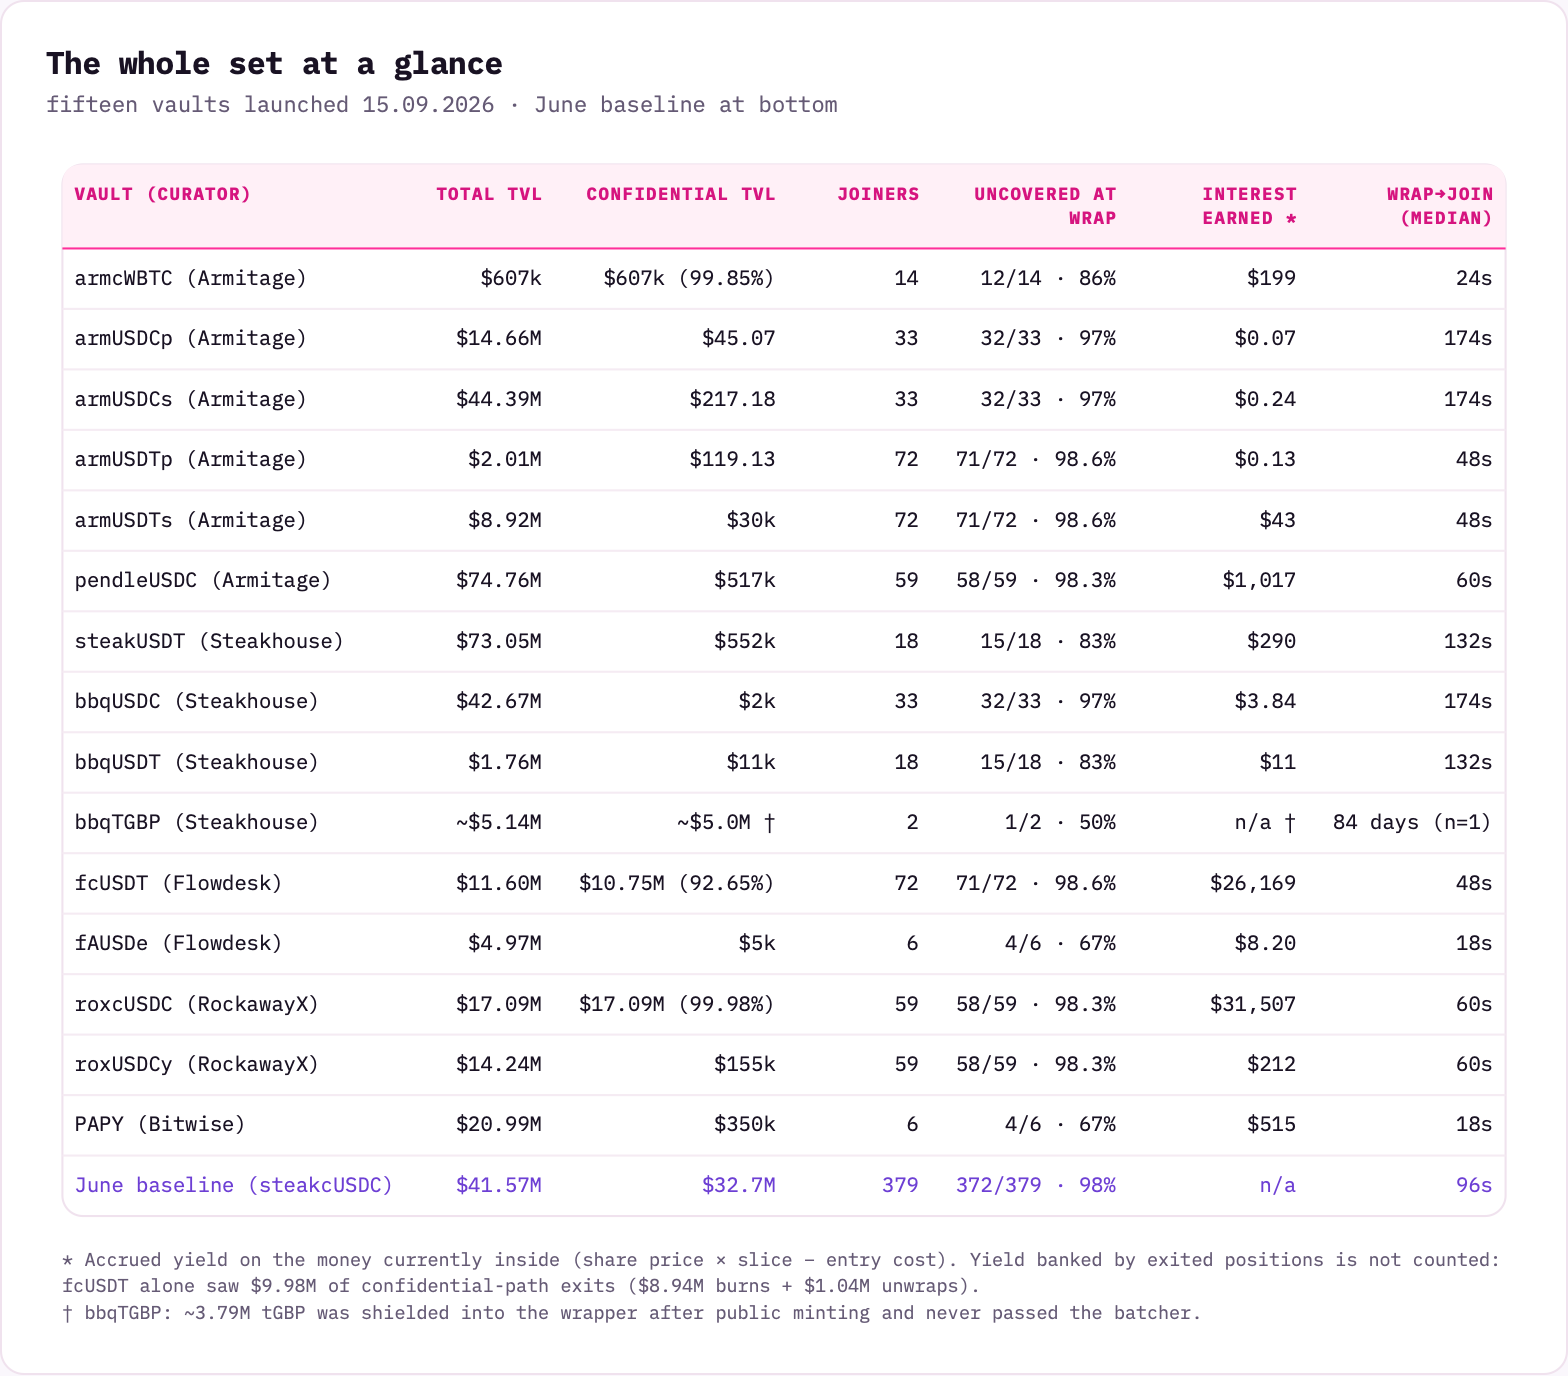Viewport: 1568px width, 1376px height.
Task: Click the "$1,017" interest earned value
Action: 1259,580
